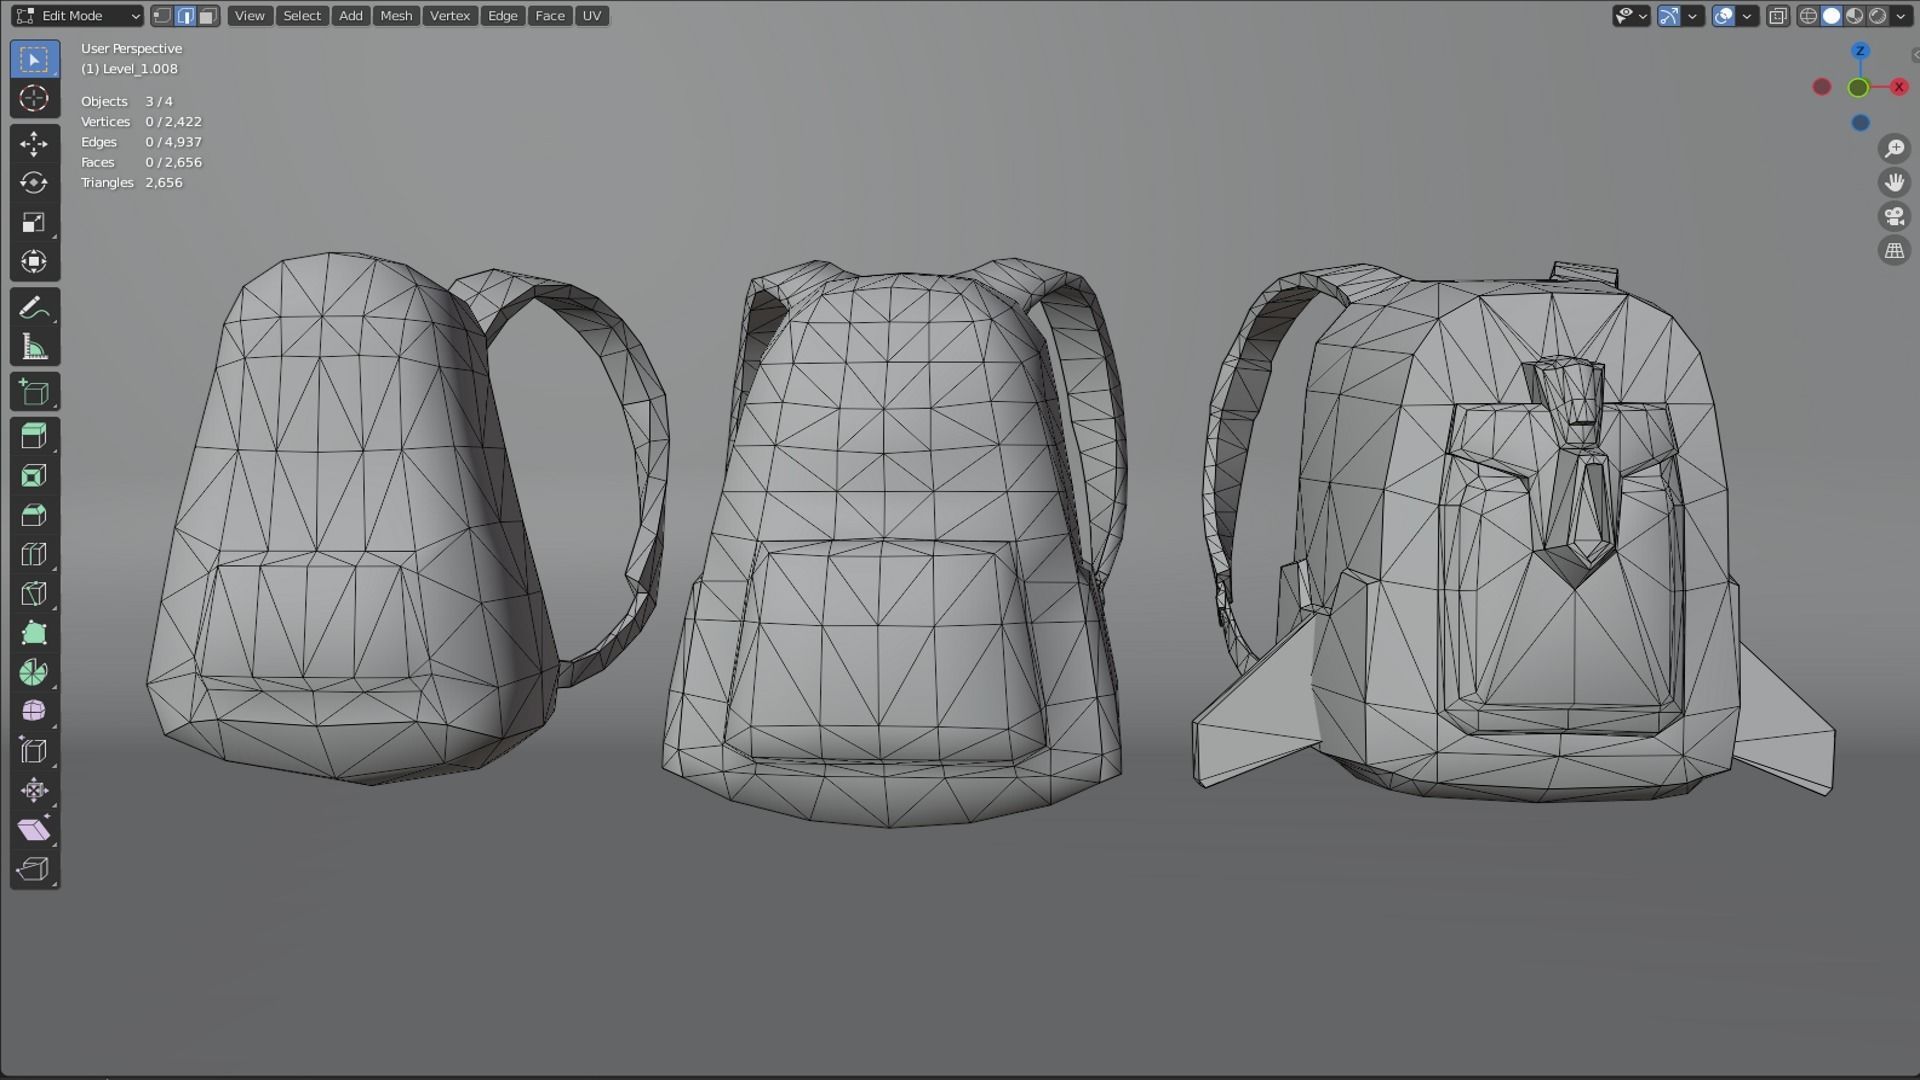The image size is (1920, 1080).
Task: Click the Zoom view navigation button
Action: coord(1894,149)
